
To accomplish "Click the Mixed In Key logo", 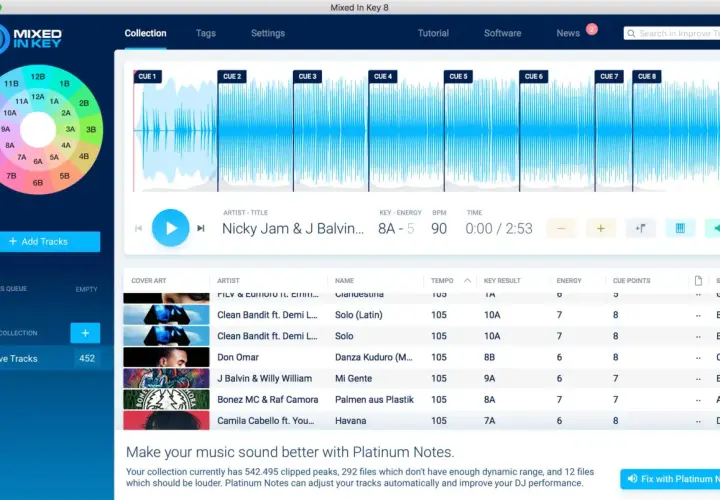I will tap(30, 39).
